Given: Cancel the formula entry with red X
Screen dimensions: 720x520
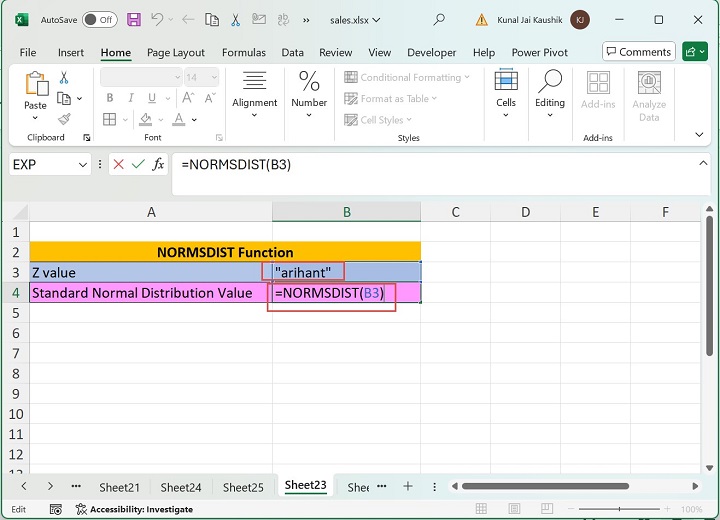Looking at the screenshot, I should (x=118, y=164).
